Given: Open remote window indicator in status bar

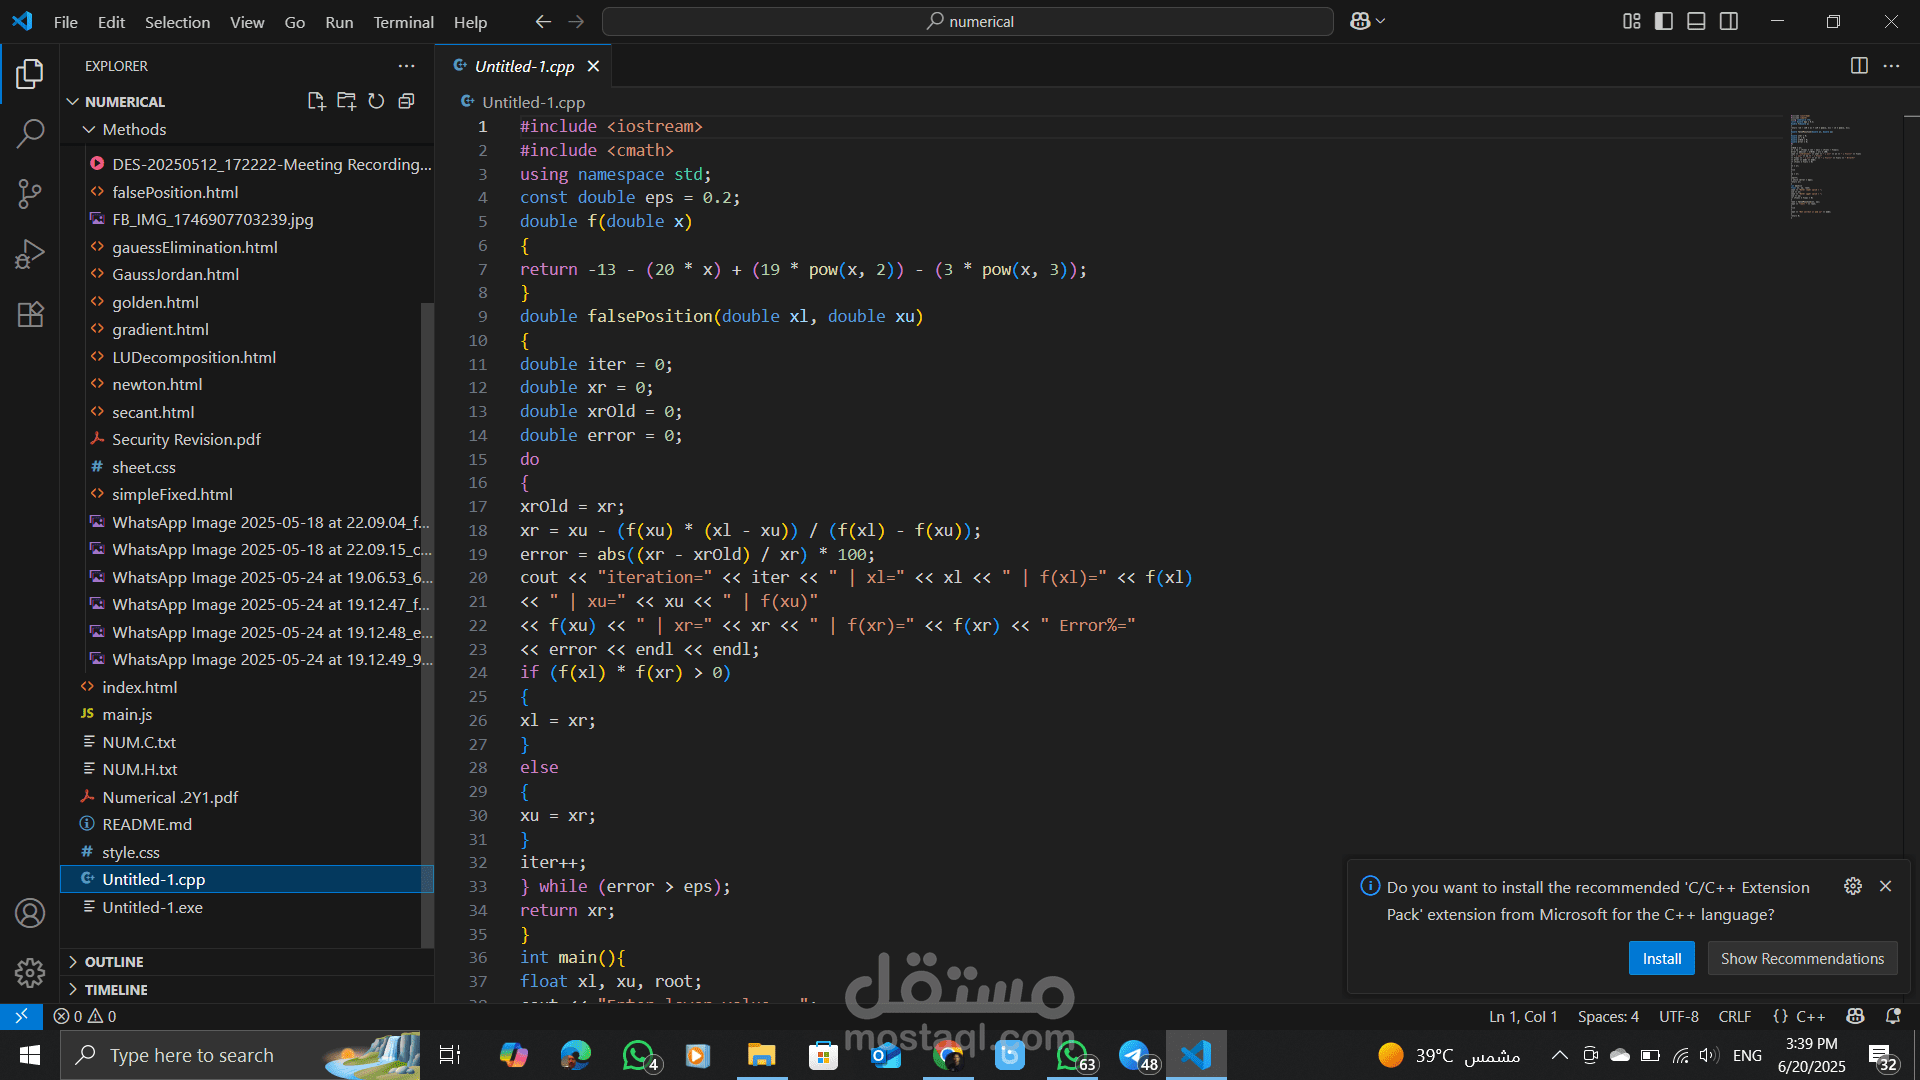Looking at the screenshot, I should [21, 1016].
